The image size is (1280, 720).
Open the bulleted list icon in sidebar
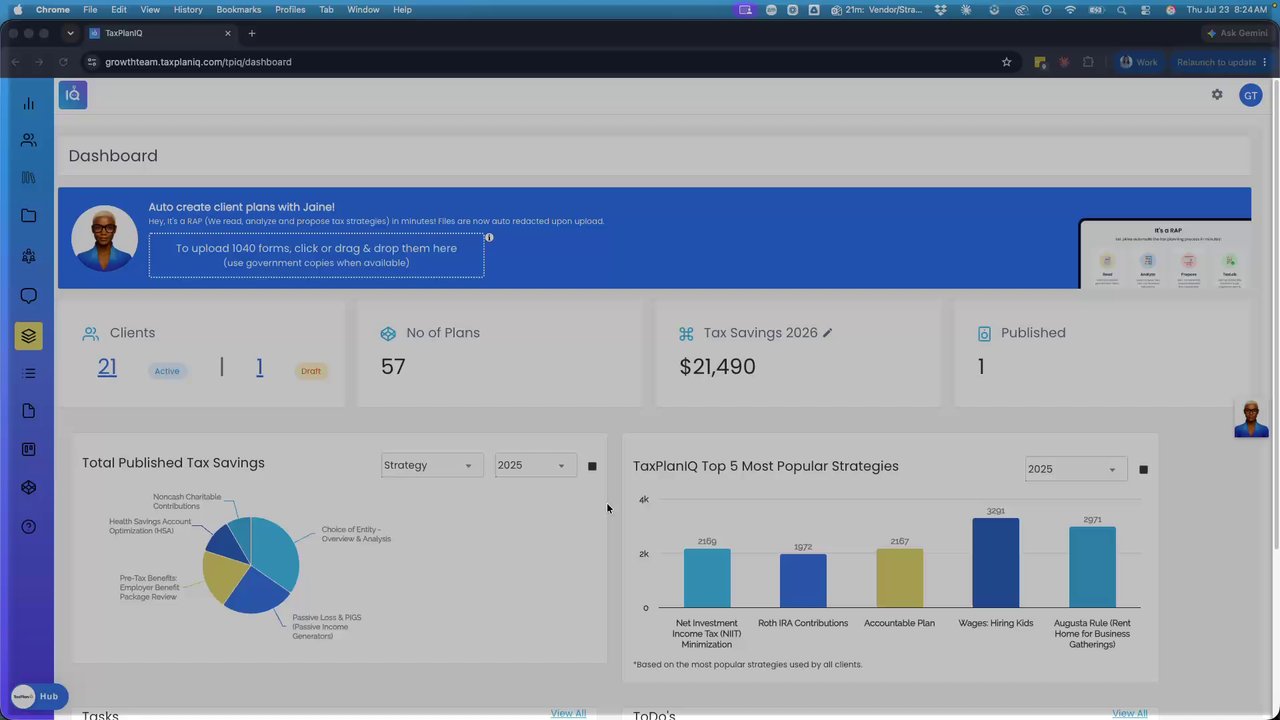[28, 373]
